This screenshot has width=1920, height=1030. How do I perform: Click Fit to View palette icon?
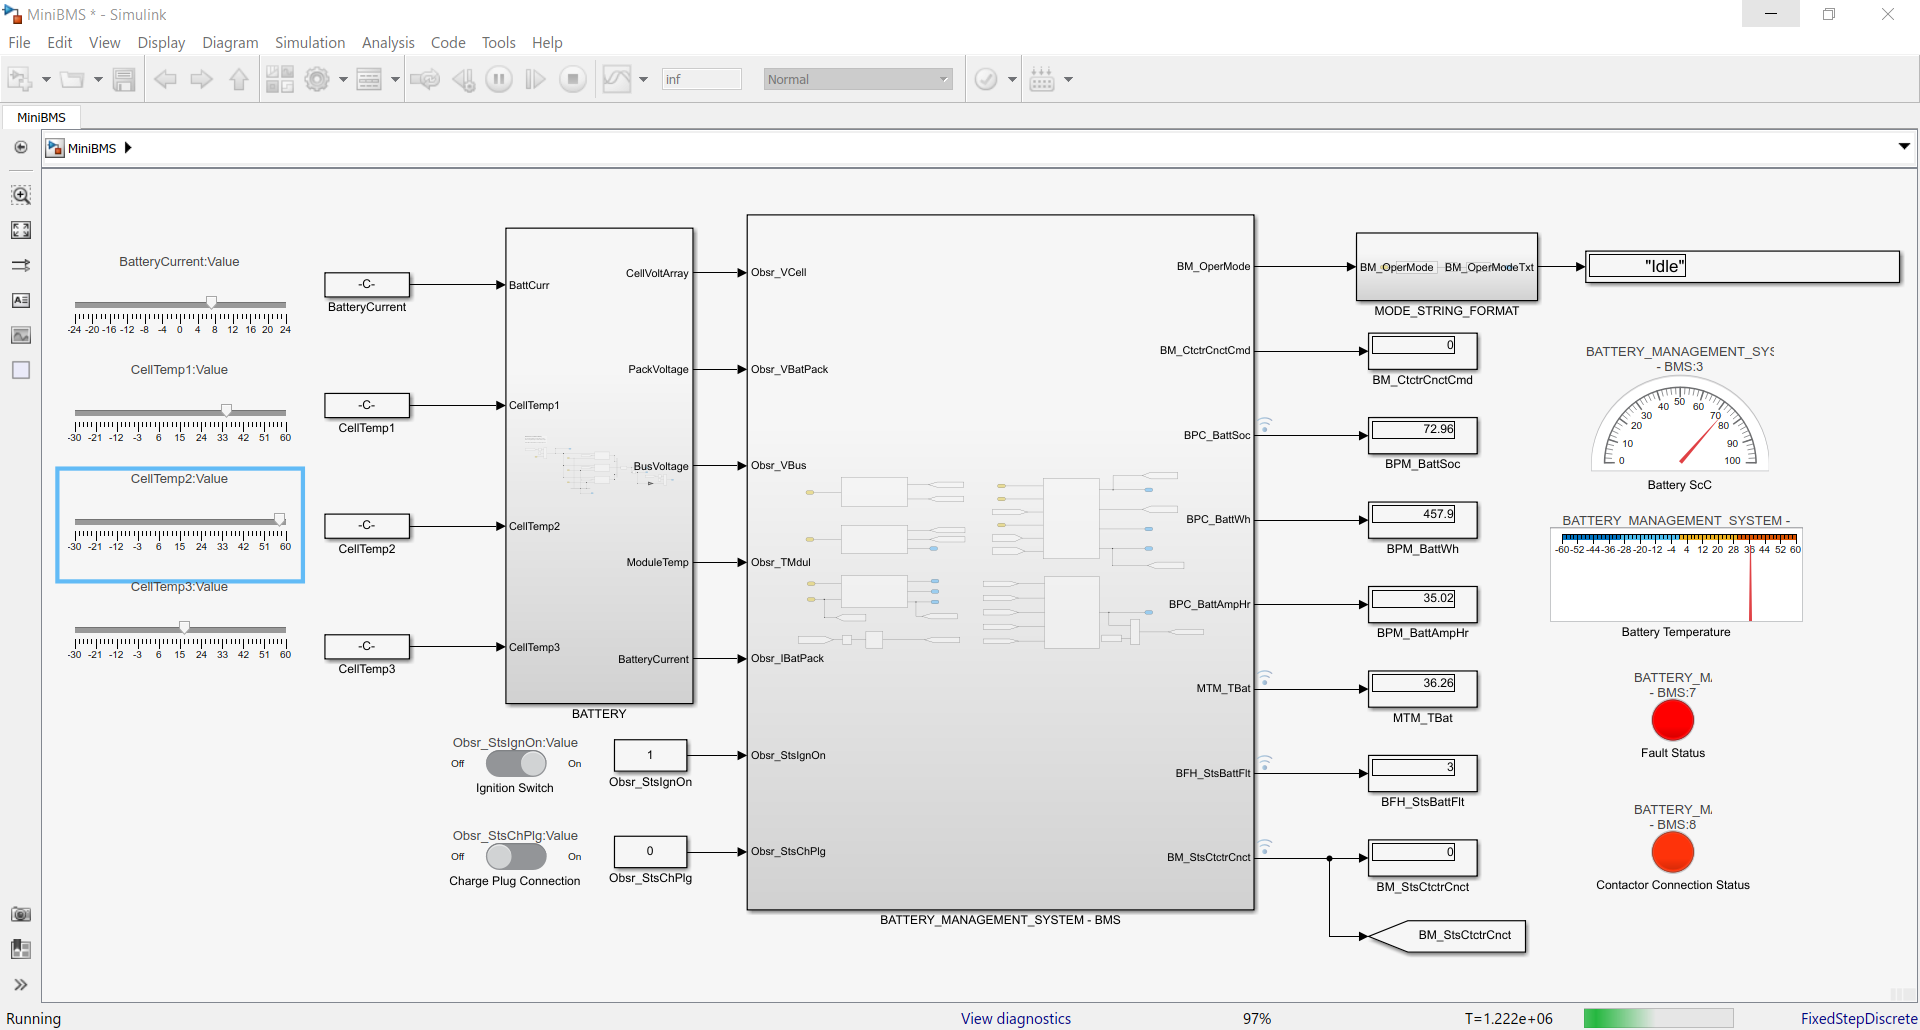[21, 230]
